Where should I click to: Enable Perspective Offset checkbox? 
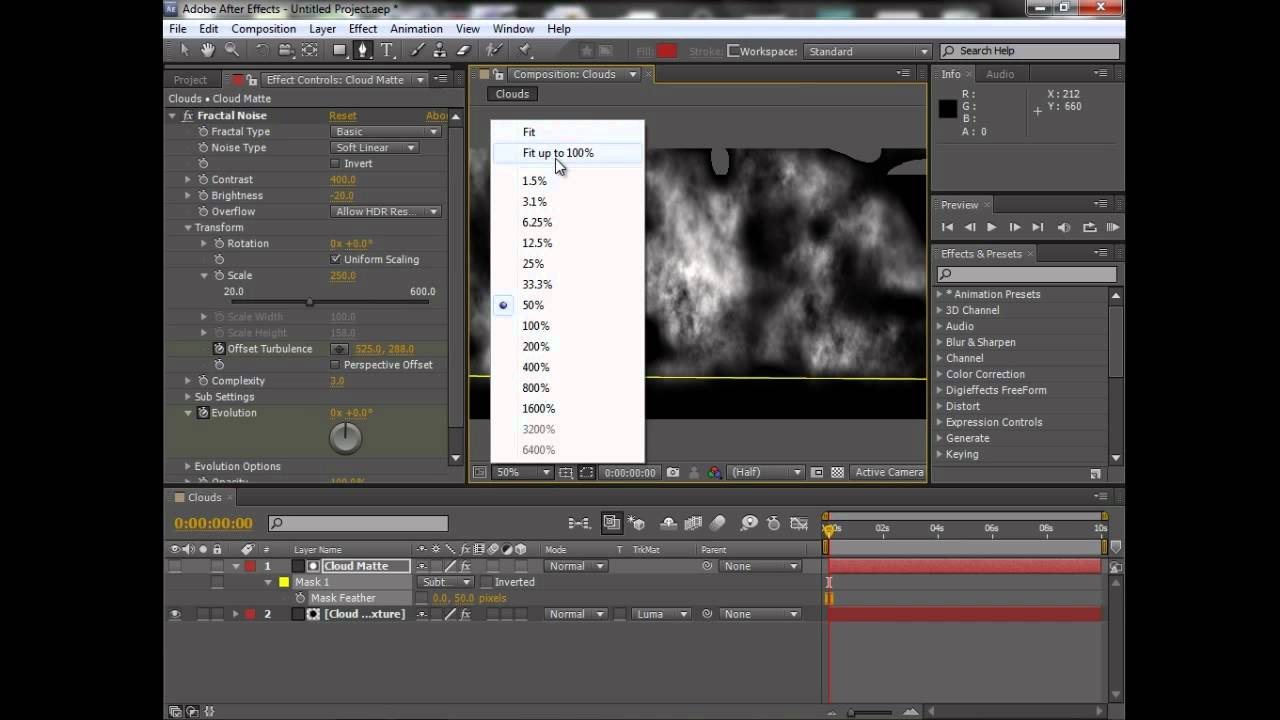pos(335,365)
